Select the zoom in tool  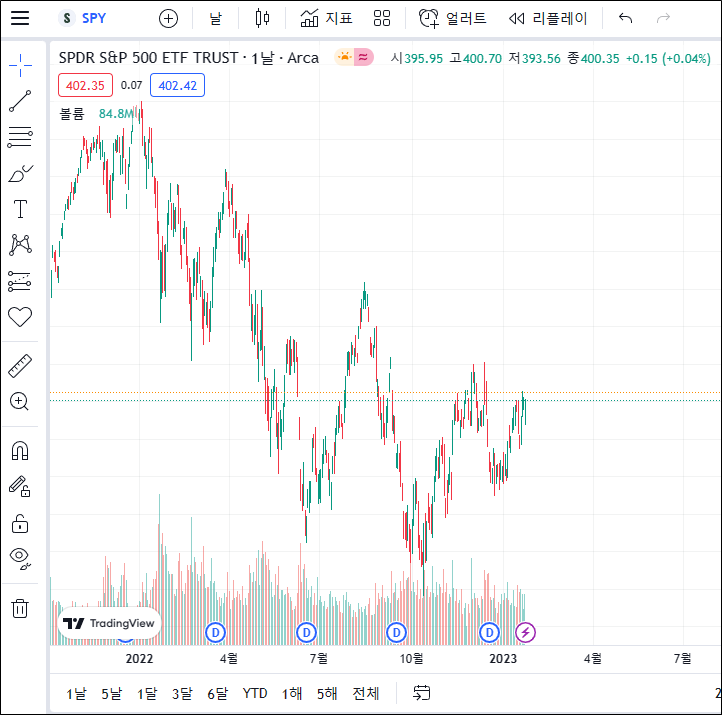(19, 401)
